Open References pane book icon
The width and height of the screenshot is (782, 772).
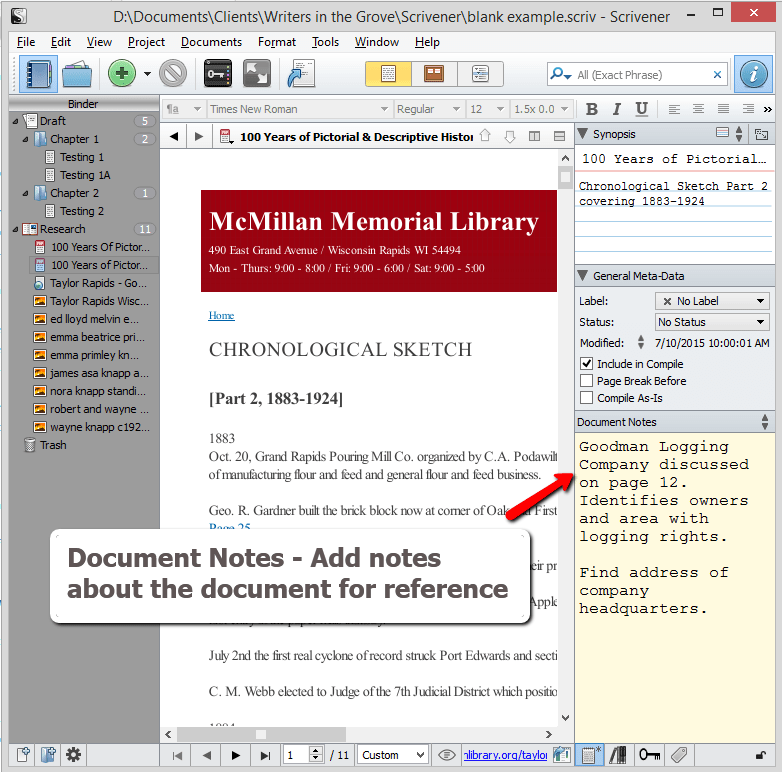618,755
